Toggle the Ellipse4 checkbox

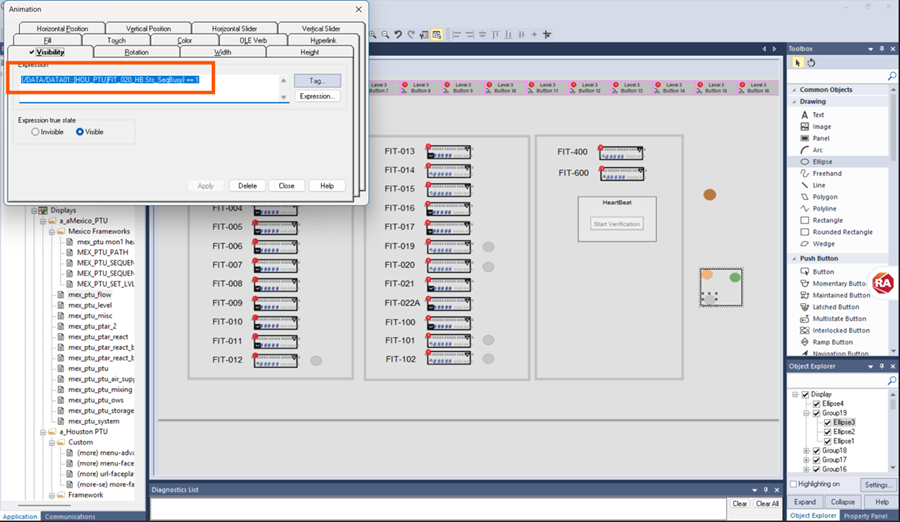(817, 404)
